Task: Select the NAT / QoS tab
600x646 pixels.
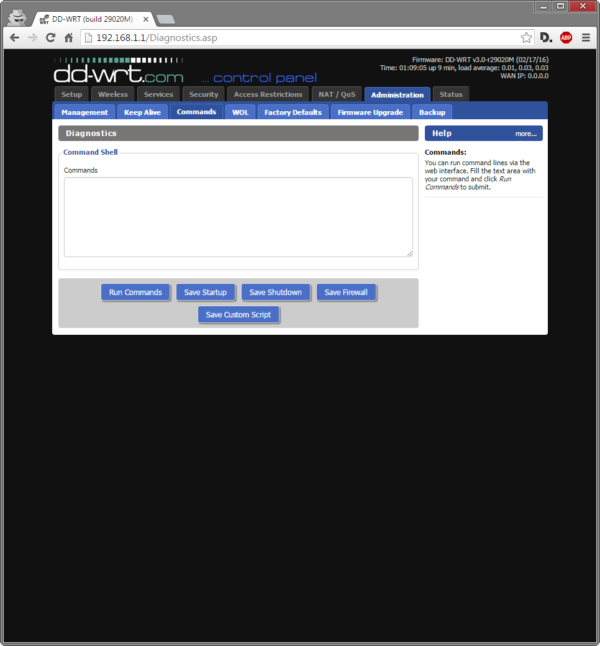Action: click(336, 95)
